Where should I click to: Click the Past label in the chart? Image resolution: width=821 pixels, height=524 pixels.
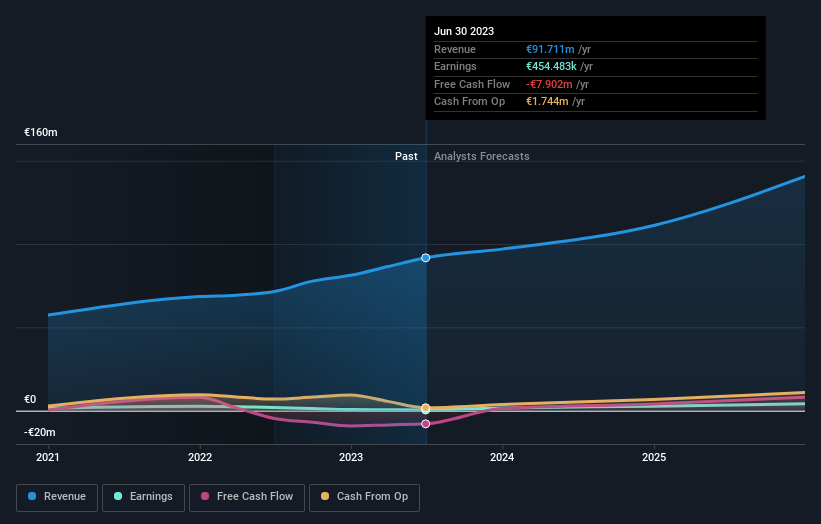[x=406, y=156]
